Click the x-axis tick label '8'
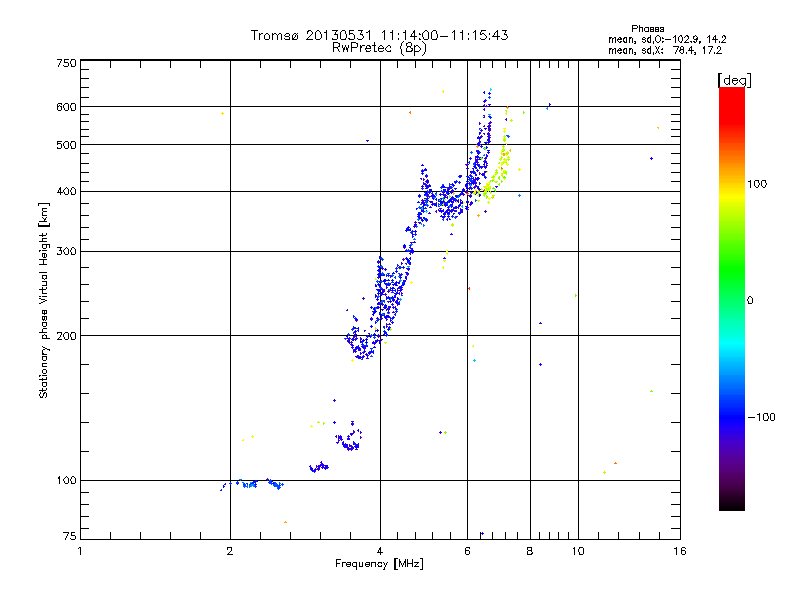 click(530, 551)
